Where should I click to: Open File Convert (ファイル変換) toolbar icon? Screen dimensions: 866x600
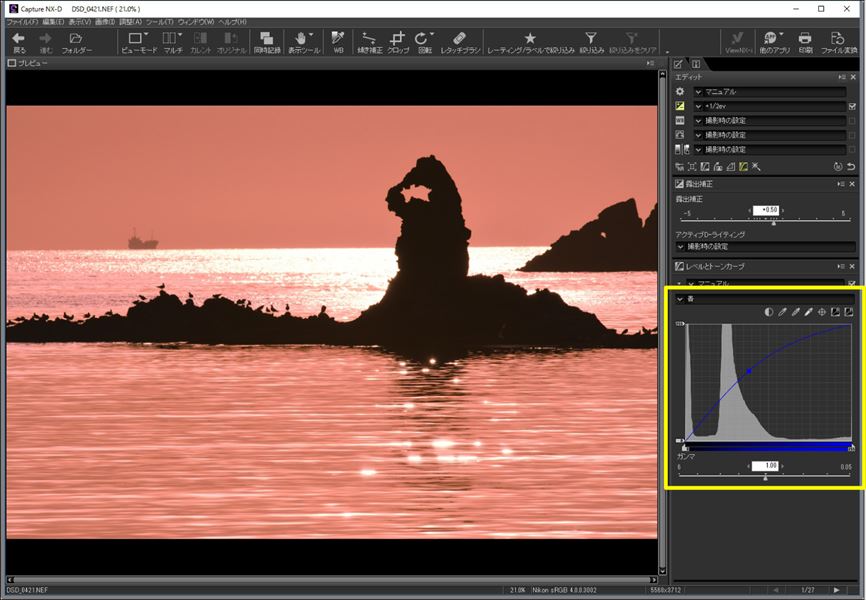(838, 38)
